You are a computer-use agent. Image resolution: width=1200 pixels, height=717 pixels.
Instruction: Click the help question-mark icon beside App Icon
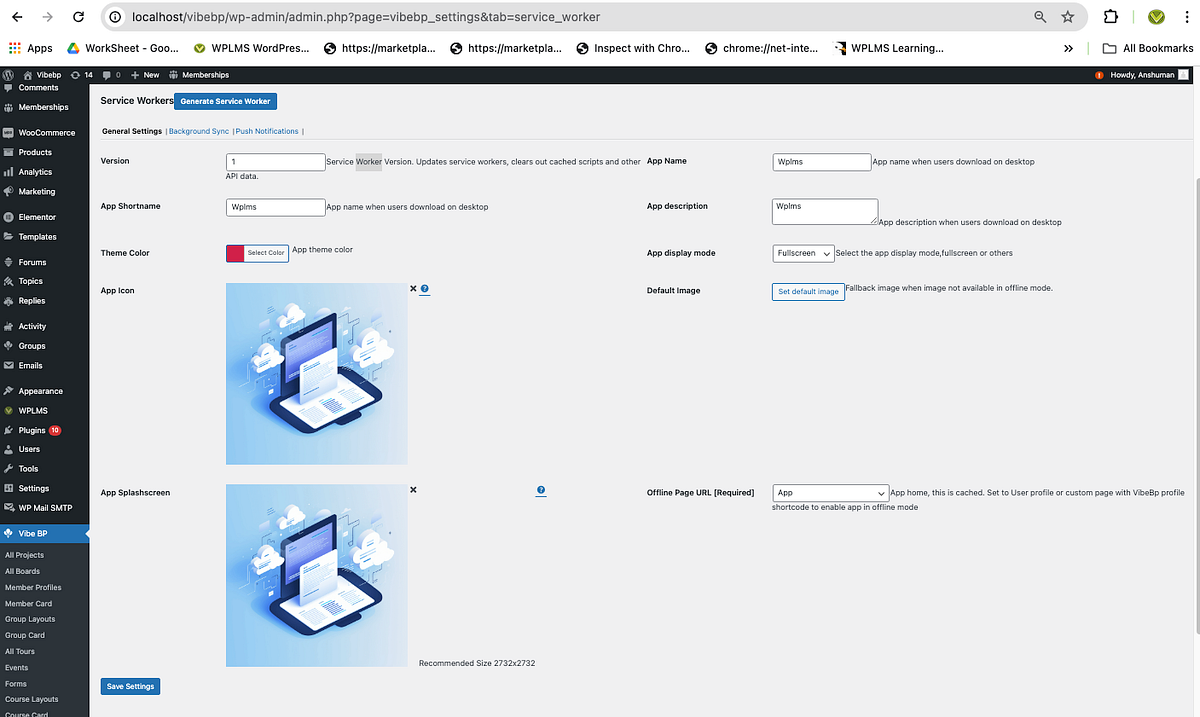pyautogui.click(x=424, y=288)
